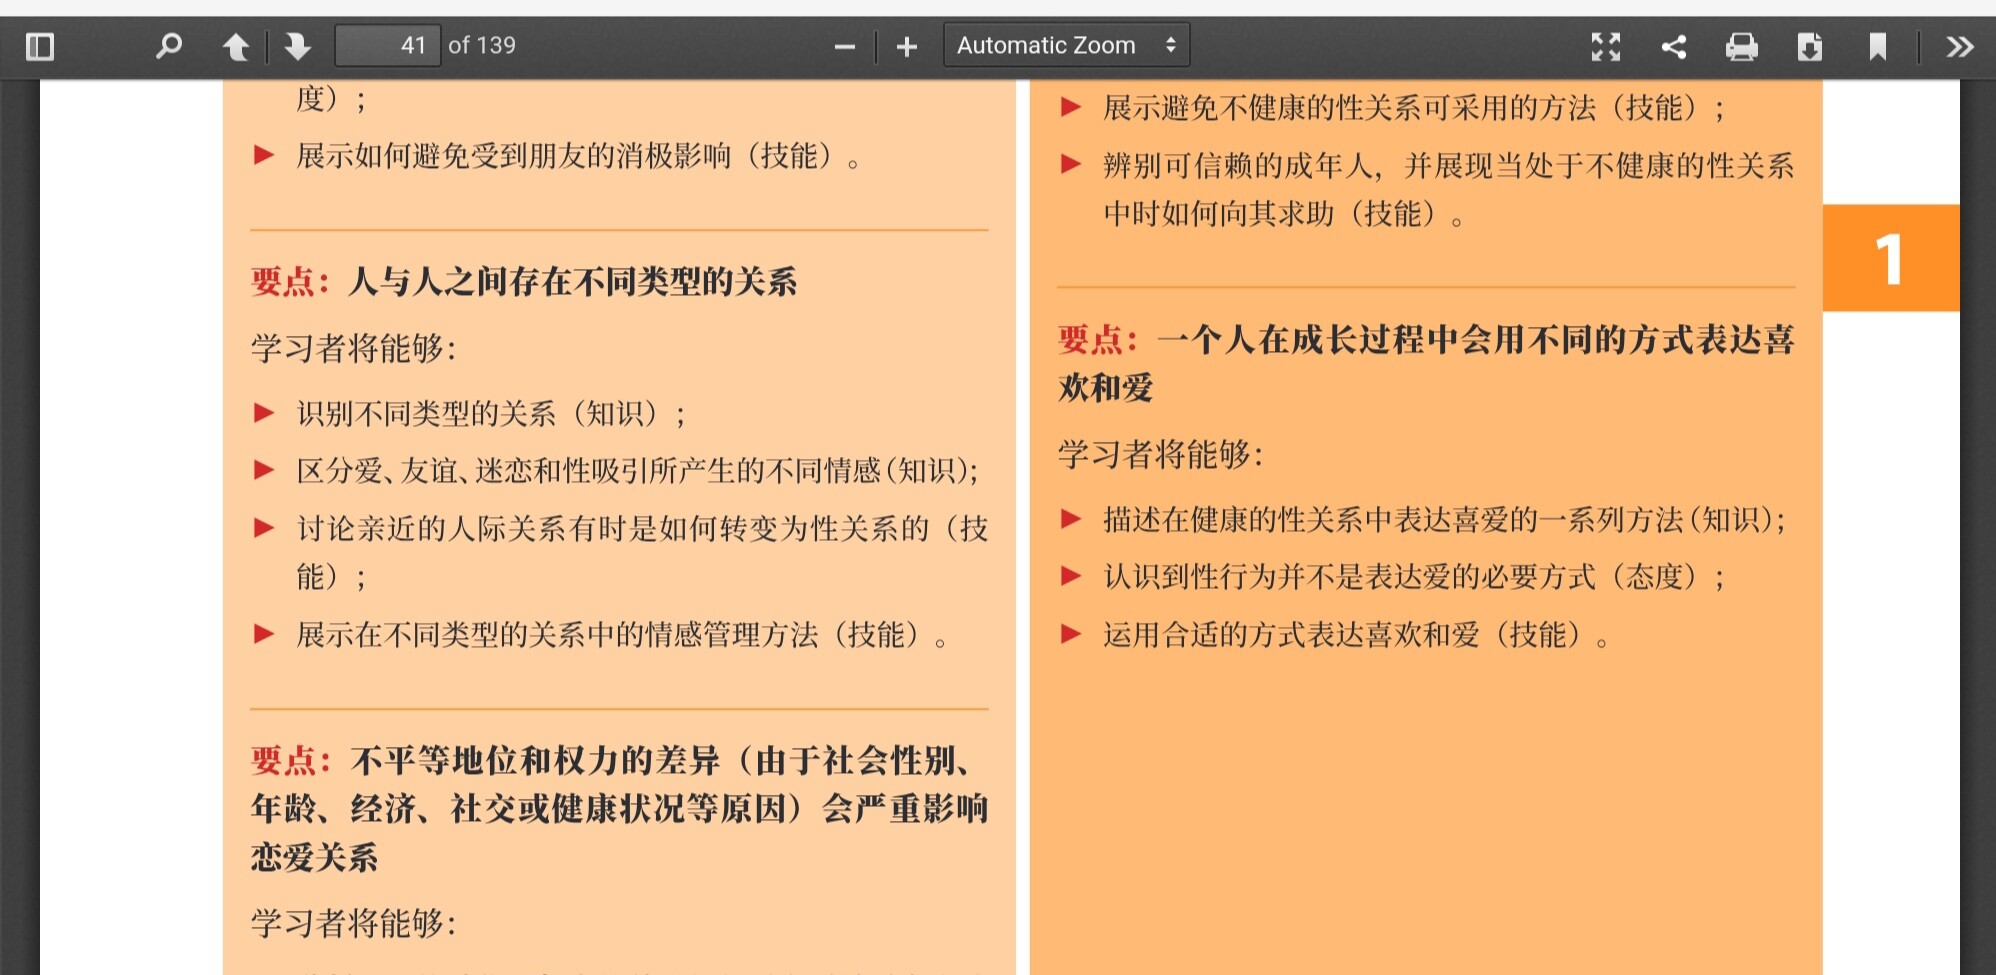Viewport: 1996px width, 975px height.
Task: Click the bullet 识别不同类型的关系（知识）
Action: click(x=490, y=413)
